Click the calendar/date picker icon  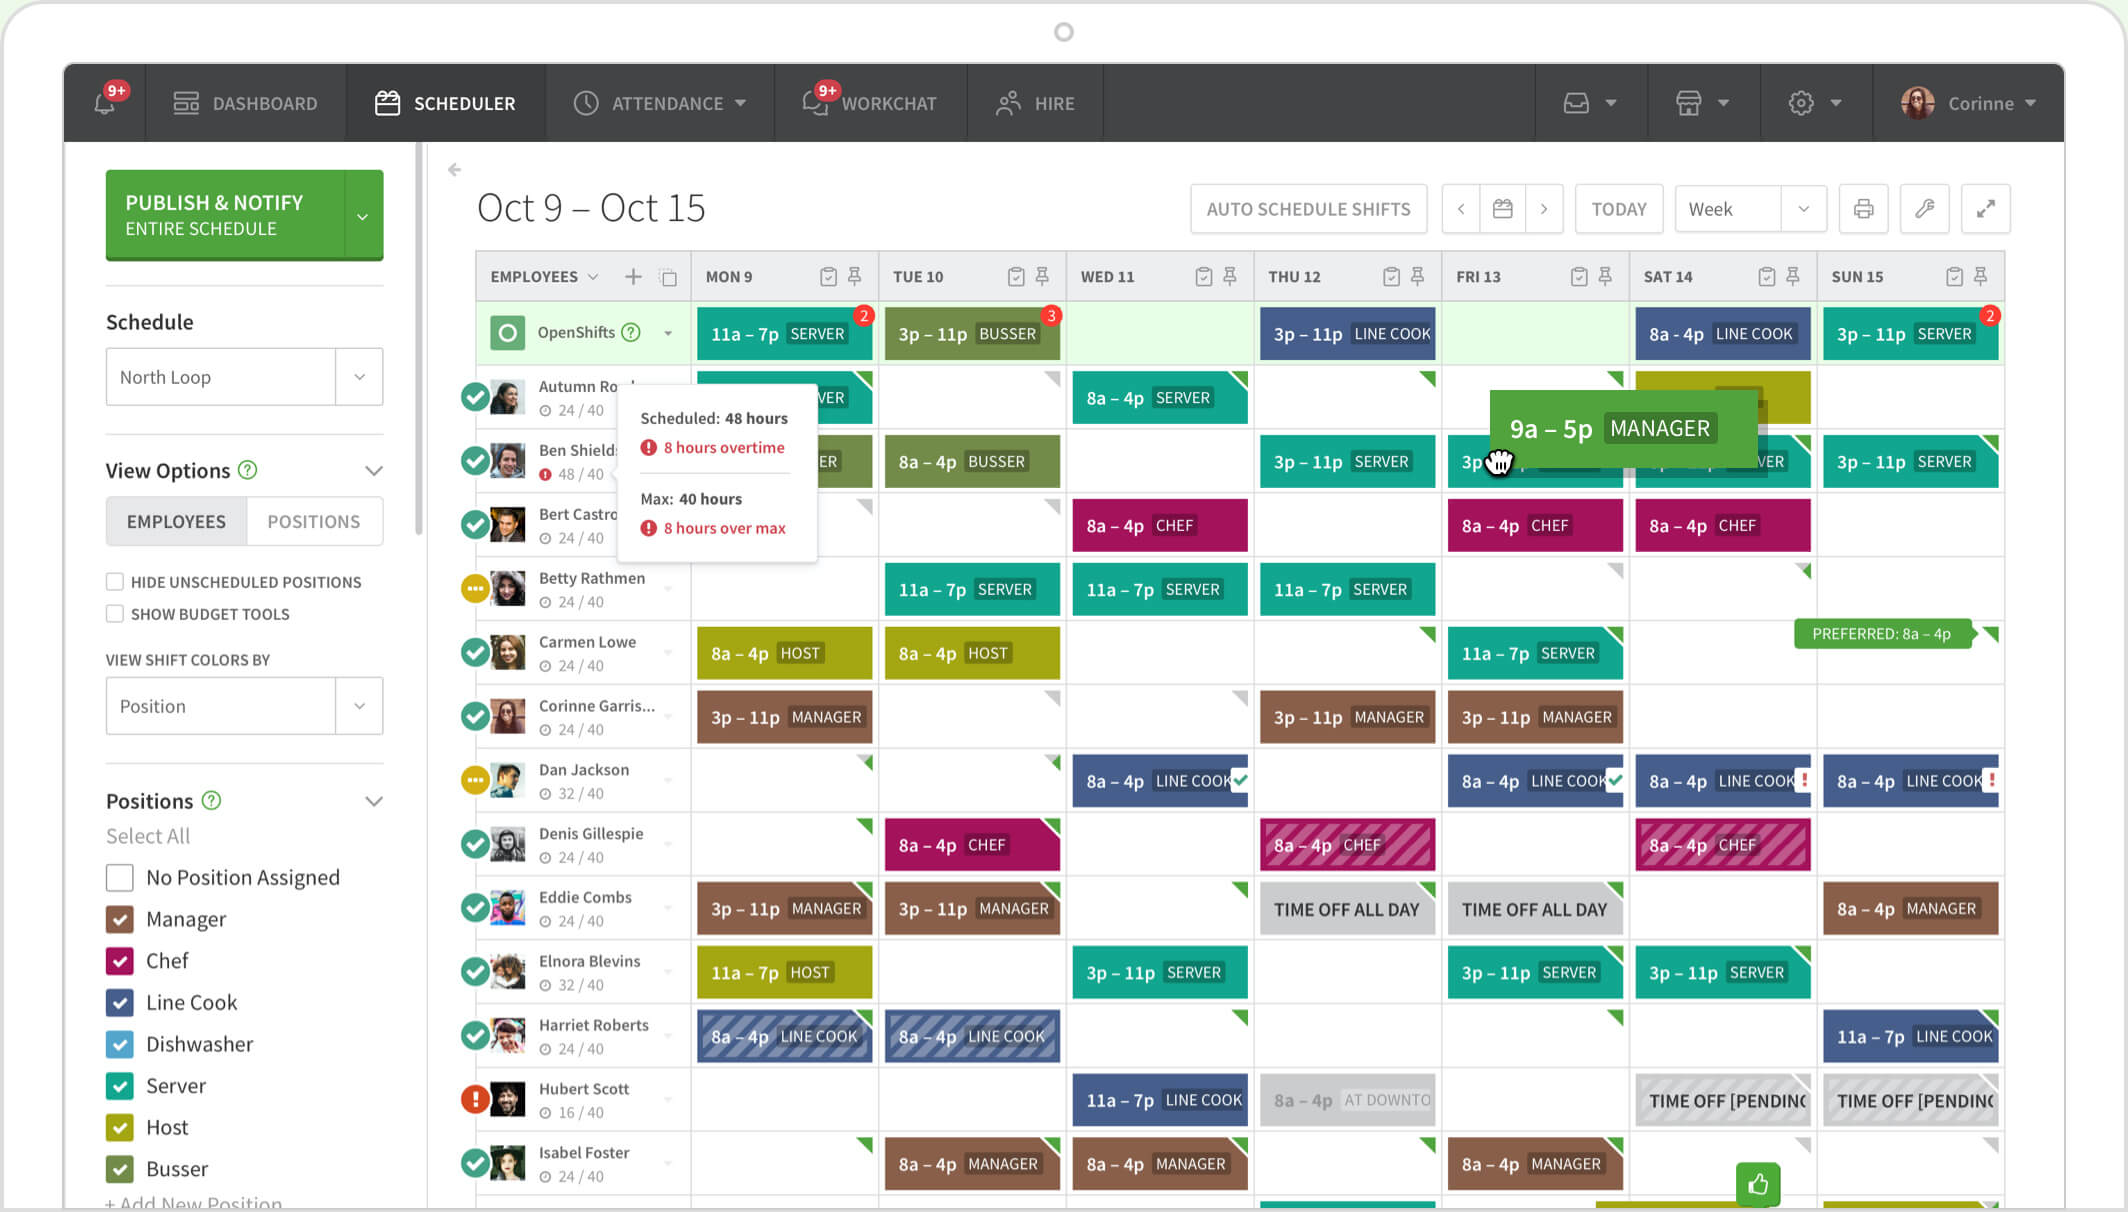coord(1502,209)
